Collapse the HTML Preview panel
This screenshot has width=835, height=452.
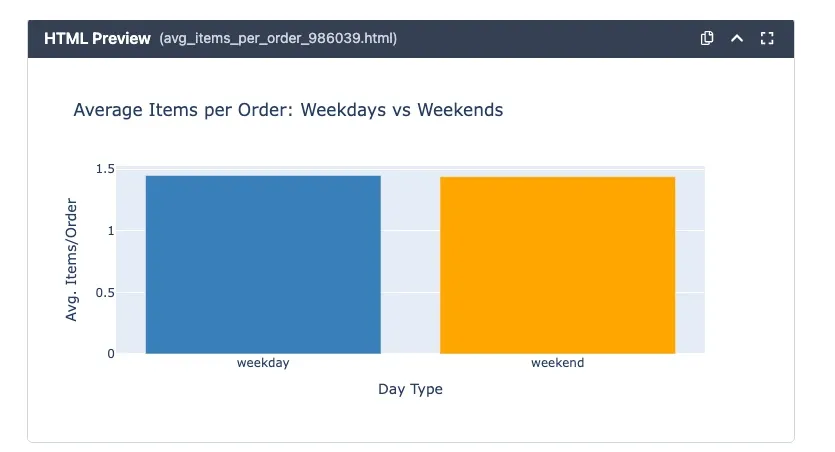(x=737, y=38)
